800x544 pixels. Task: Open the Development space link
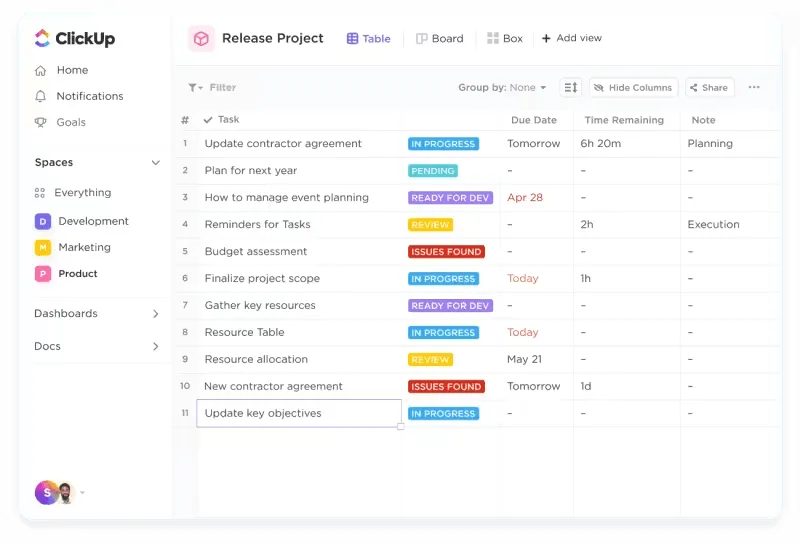[x=93, y=221]
